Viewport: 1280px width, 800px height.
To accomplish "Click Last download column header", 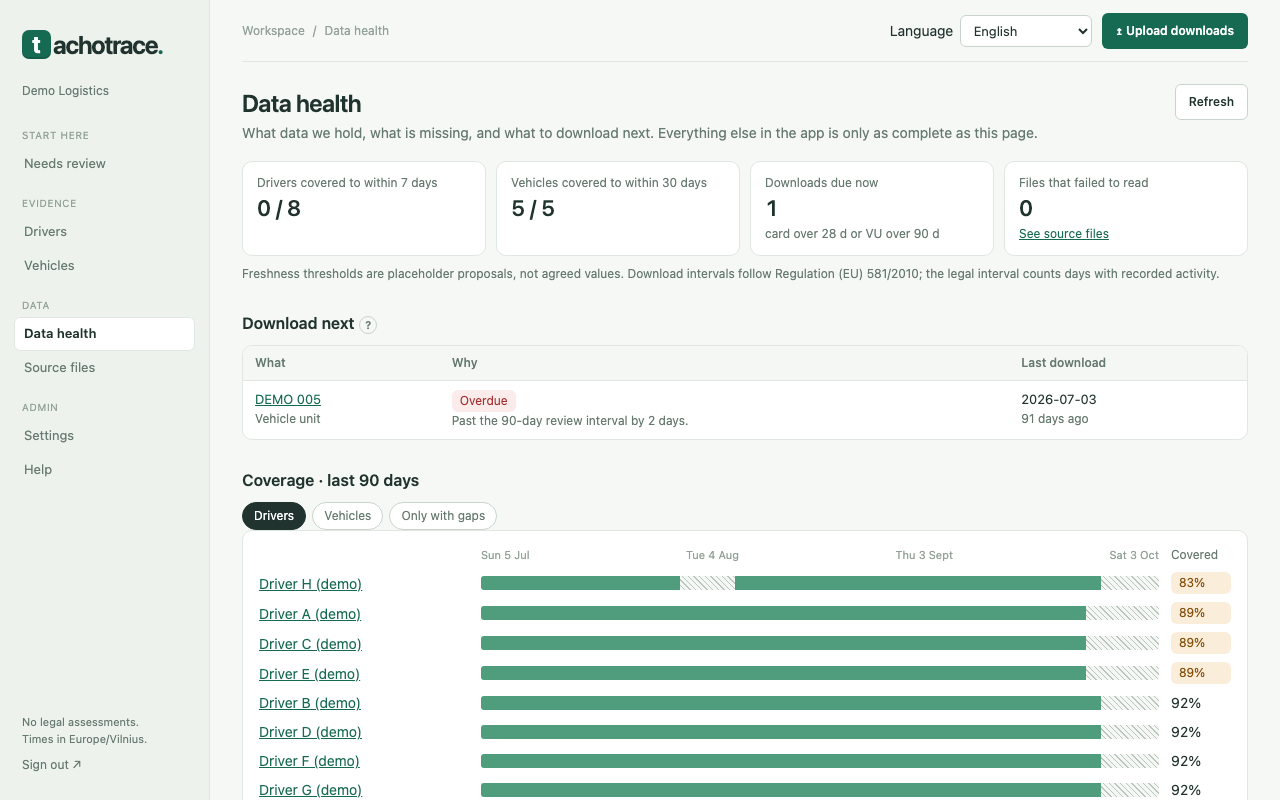I will (x=1063, y=363).
